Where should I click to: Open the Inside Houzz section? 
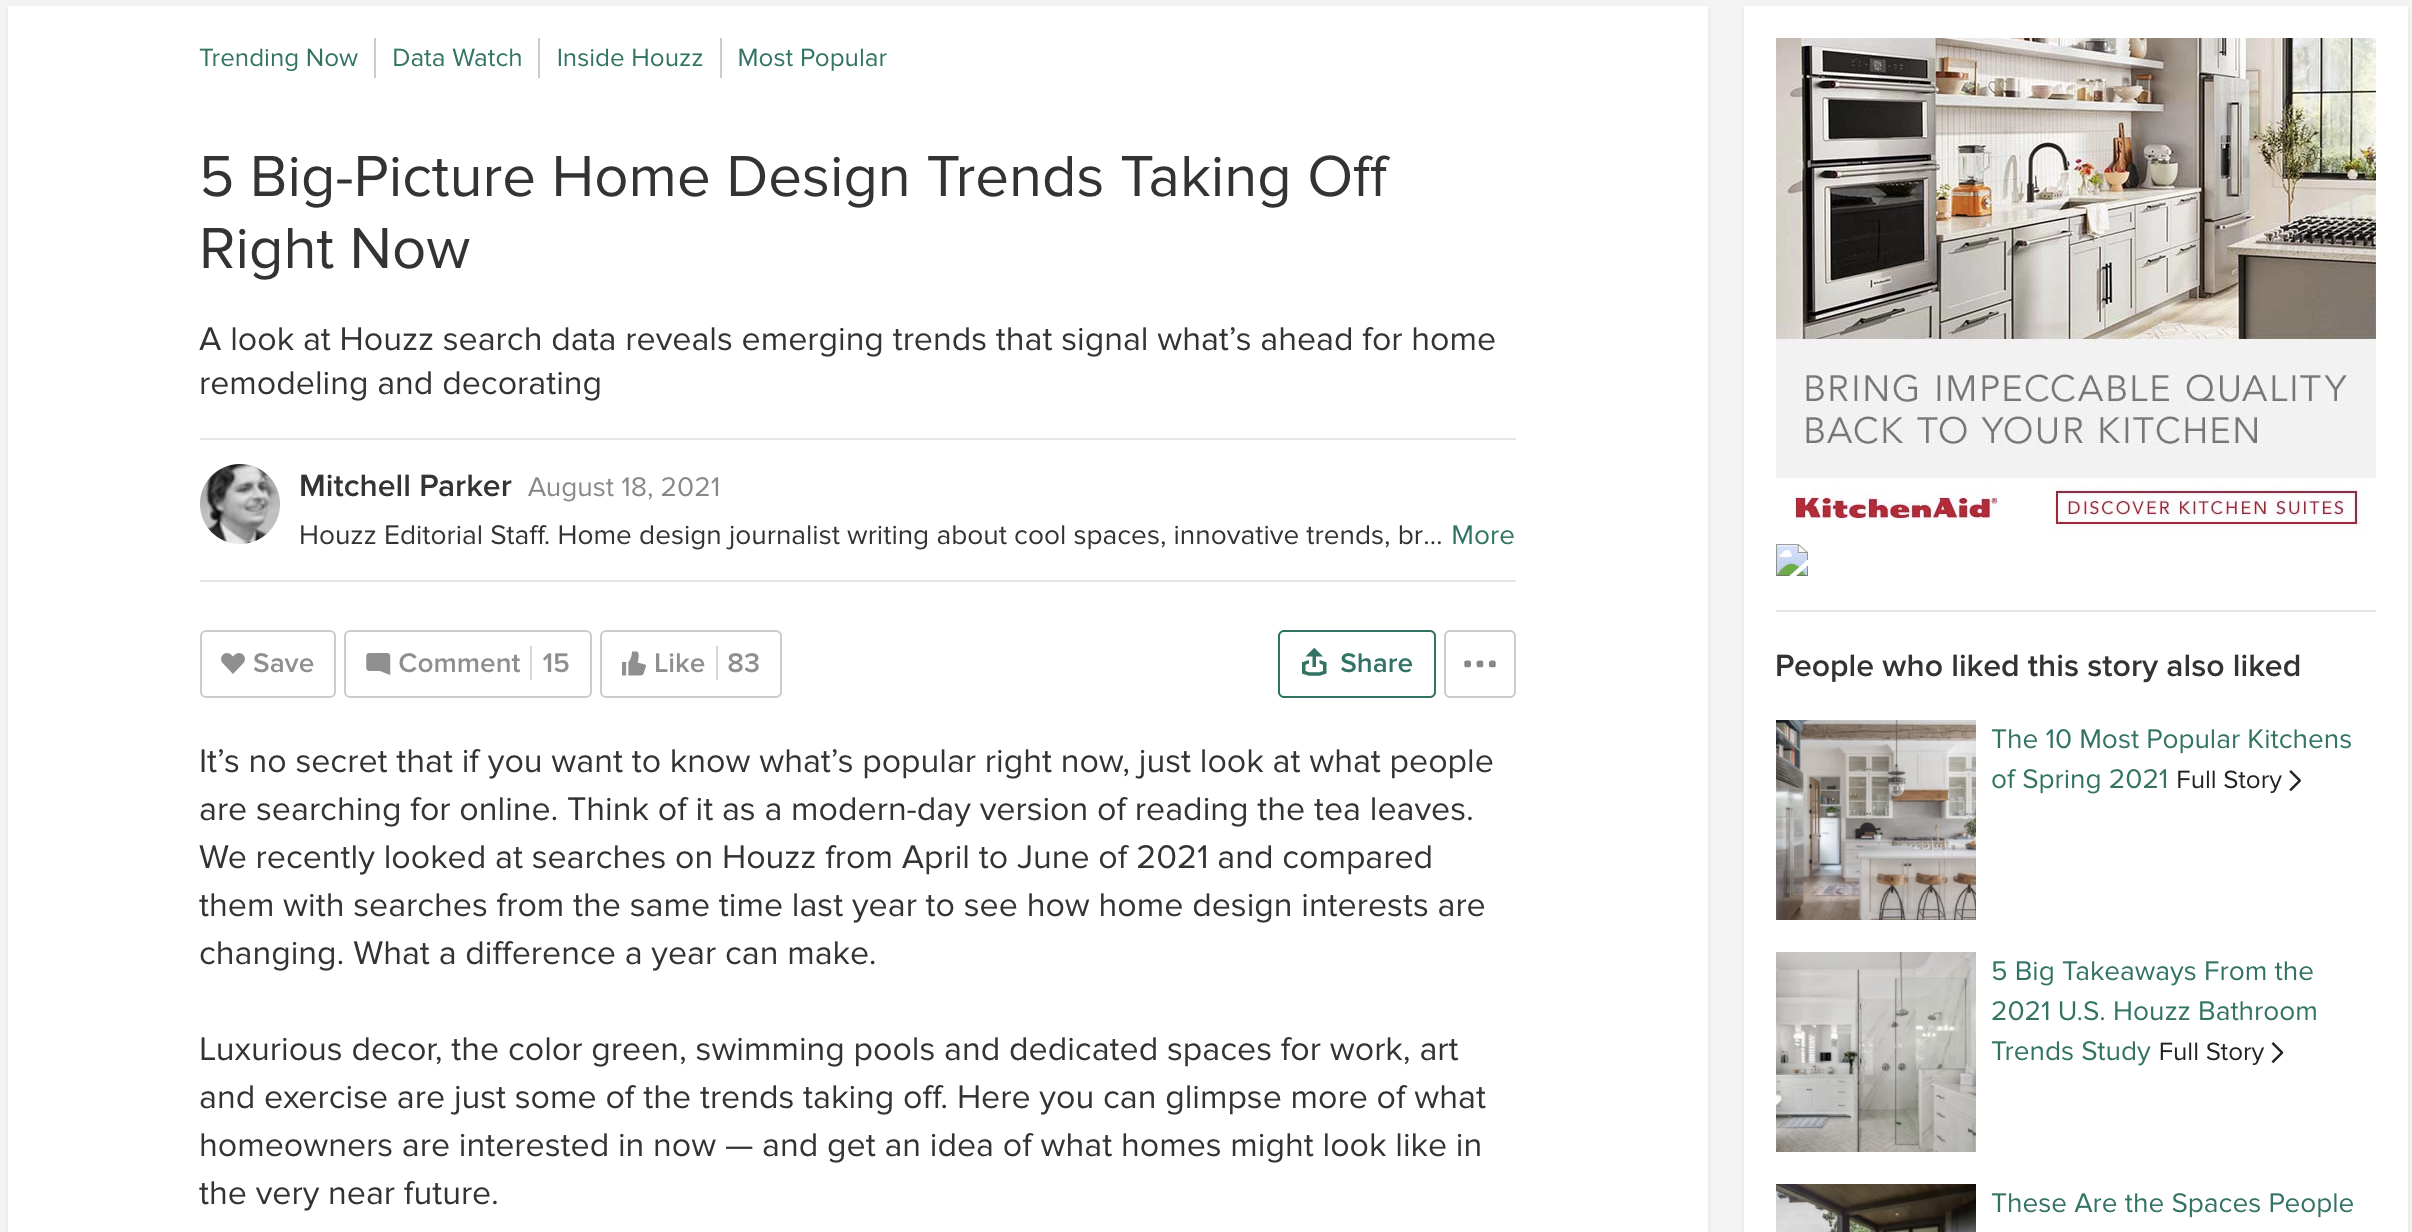coord(630,58)
